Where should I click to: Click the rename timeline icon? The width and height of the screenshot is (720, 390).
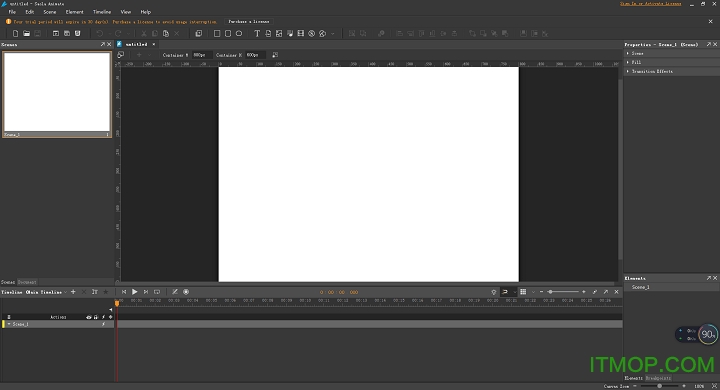(x=95, y=292)
